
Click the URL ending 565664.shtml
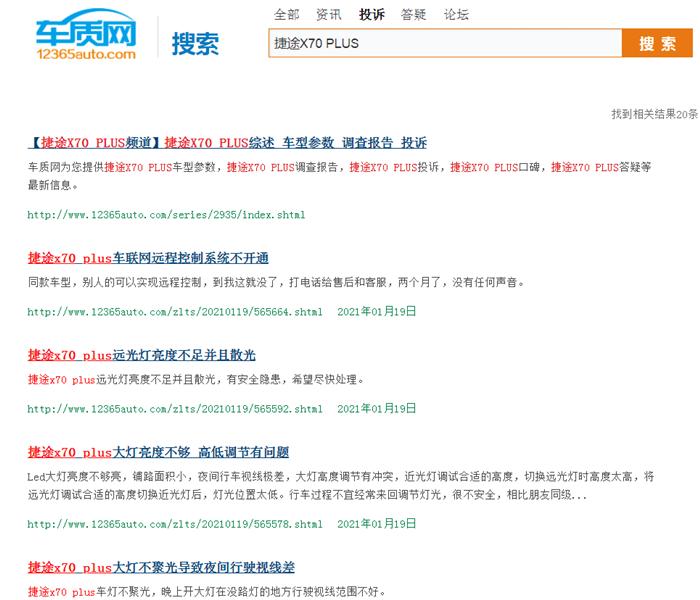pos(175,312)
